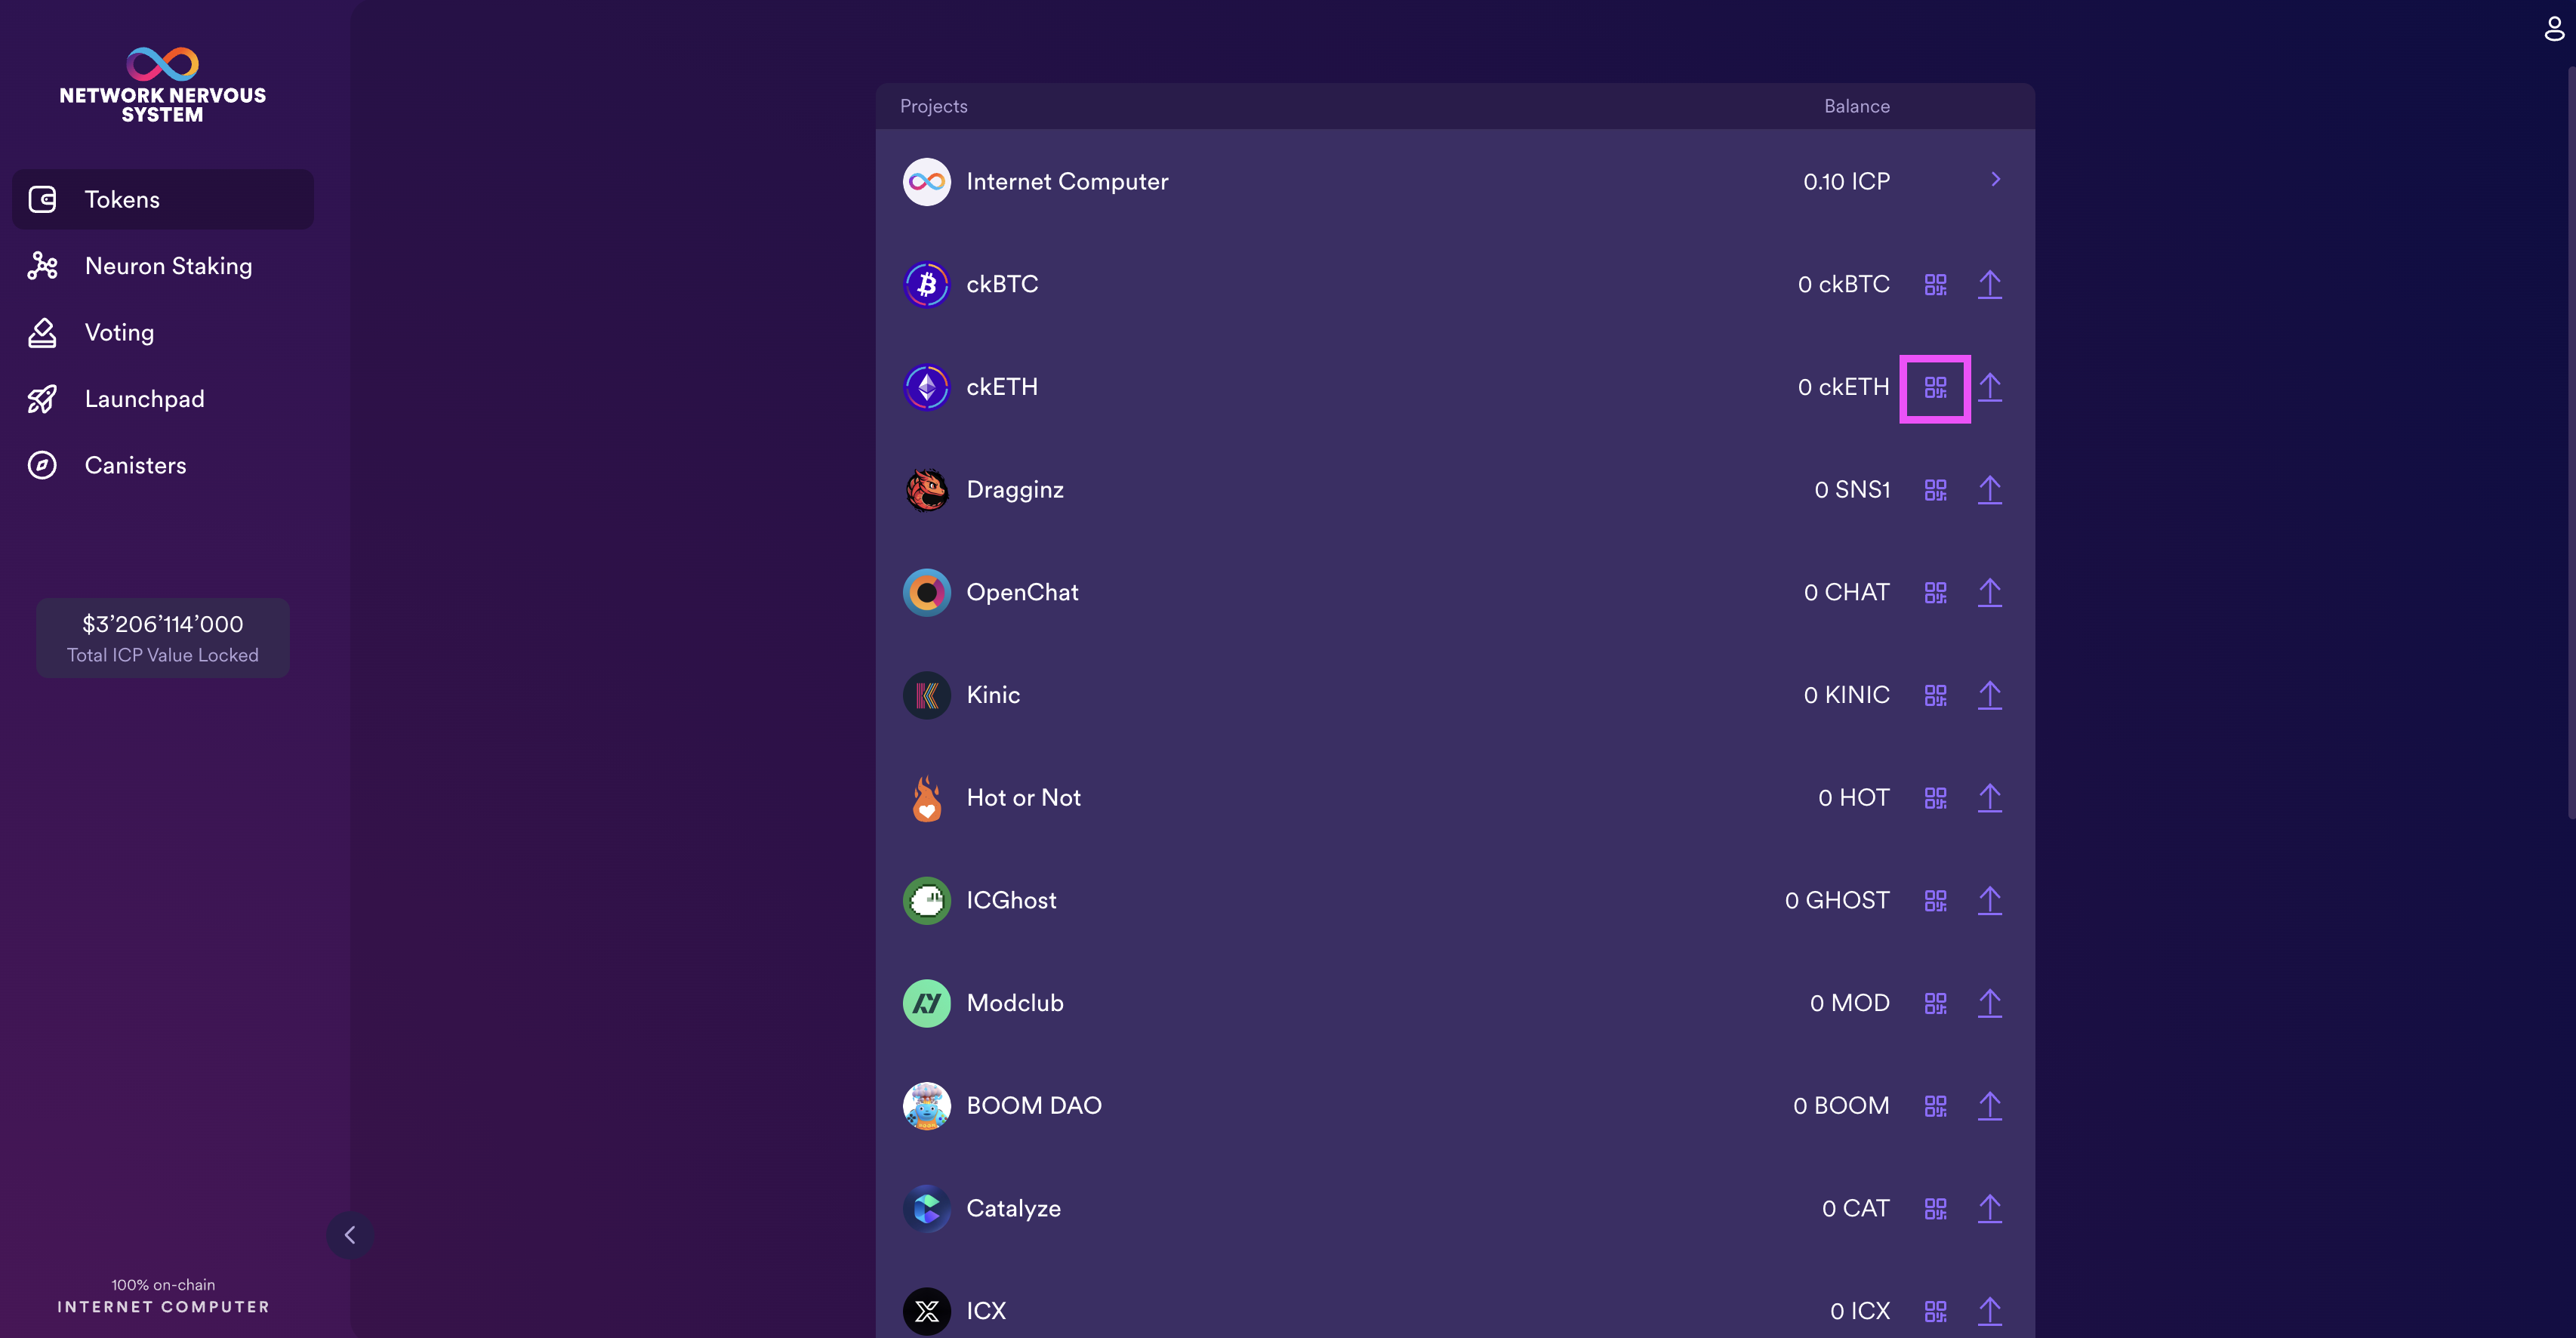Click the send arrow for ckBTC
The width and height of the screenshot is (2576, 1338).
coord(1990,285)
